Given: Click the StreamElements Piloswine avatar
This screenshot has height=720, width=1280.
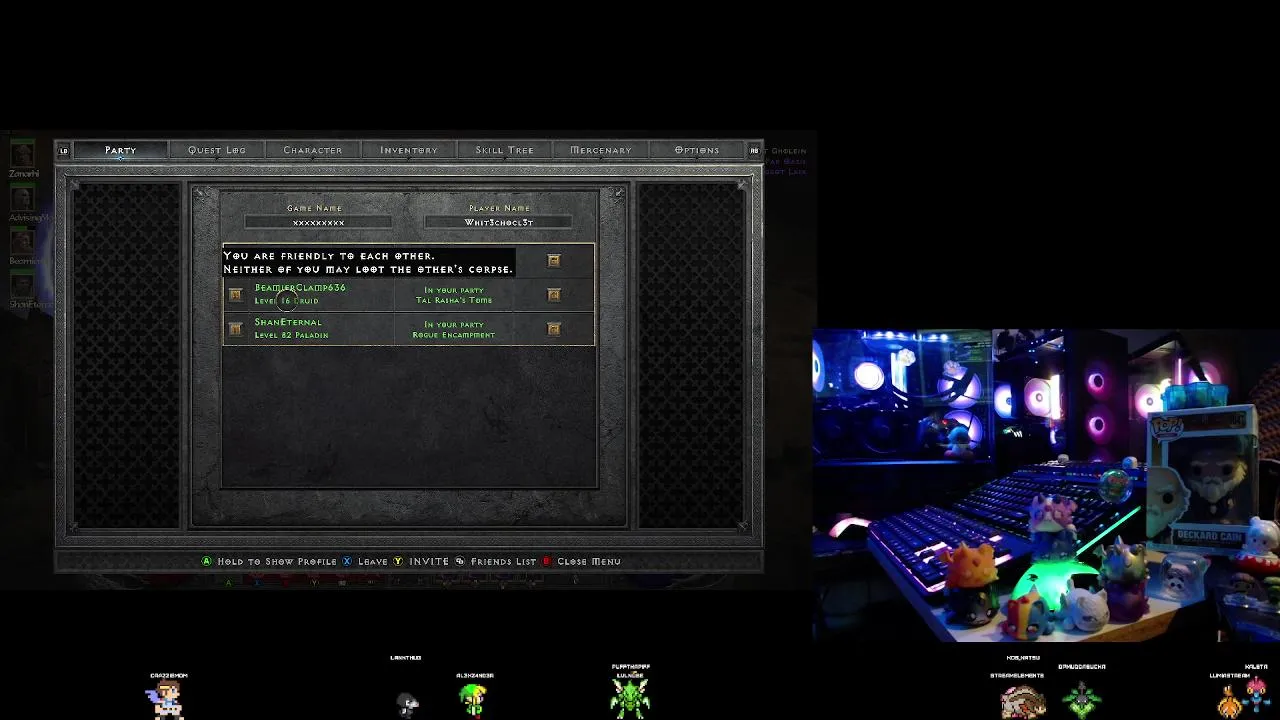Looking at the screenshot, I should click(x=1022, y=701).
